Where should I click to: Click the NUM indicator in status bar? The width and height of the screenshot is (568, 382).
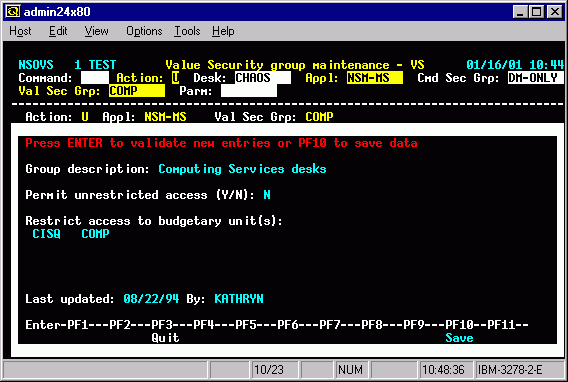point(350,370)
